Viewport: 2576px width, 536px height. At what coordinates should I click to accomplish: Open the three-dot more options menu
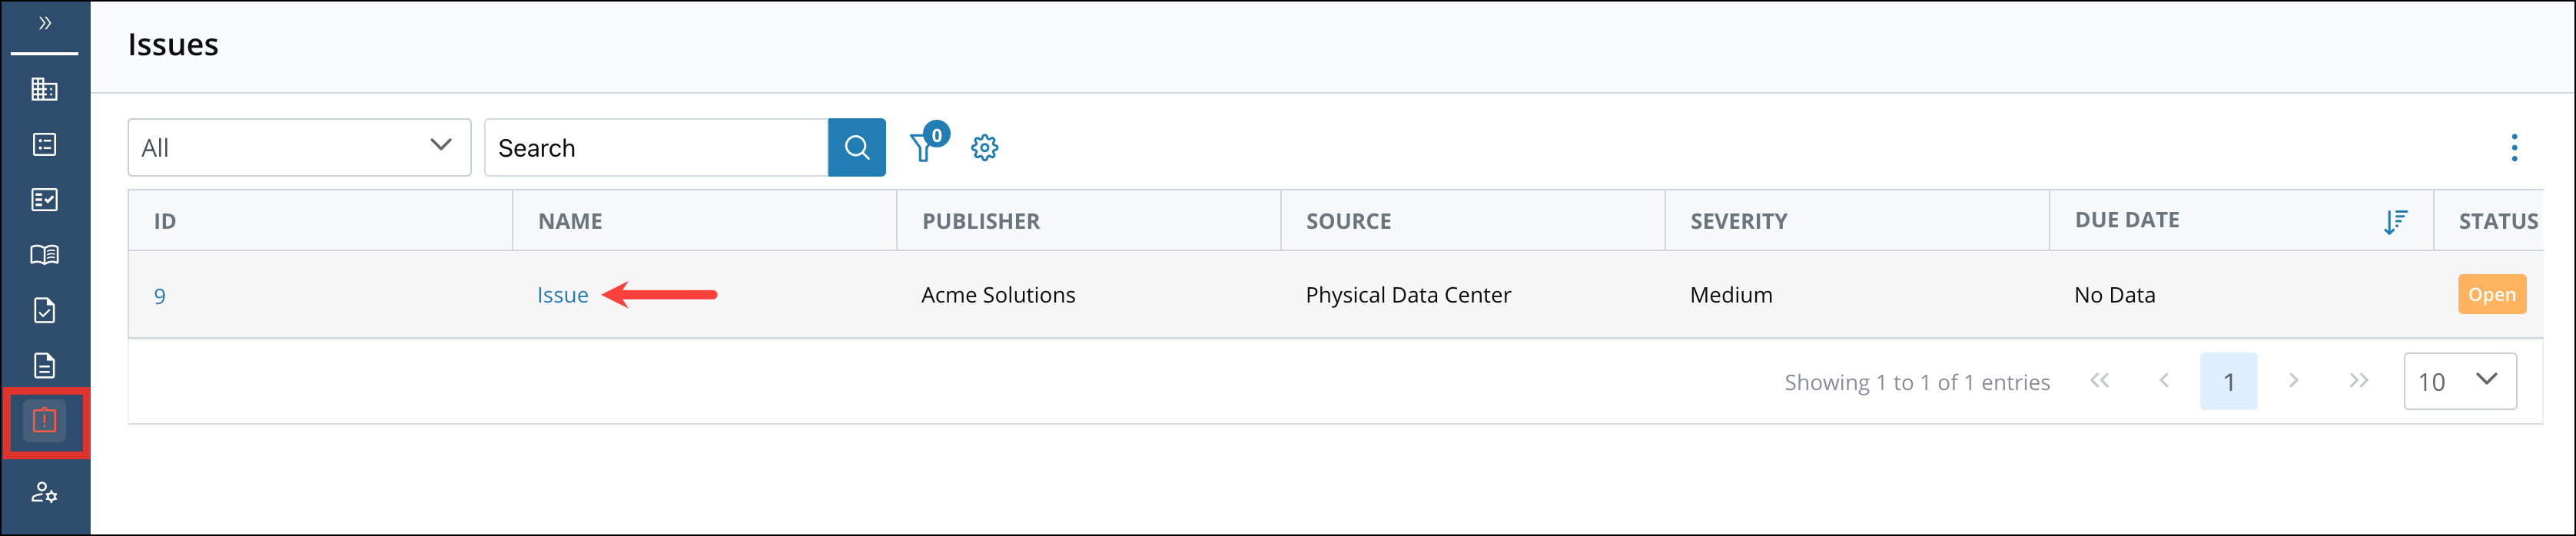pyautogui.click(x=2514, y=147)
